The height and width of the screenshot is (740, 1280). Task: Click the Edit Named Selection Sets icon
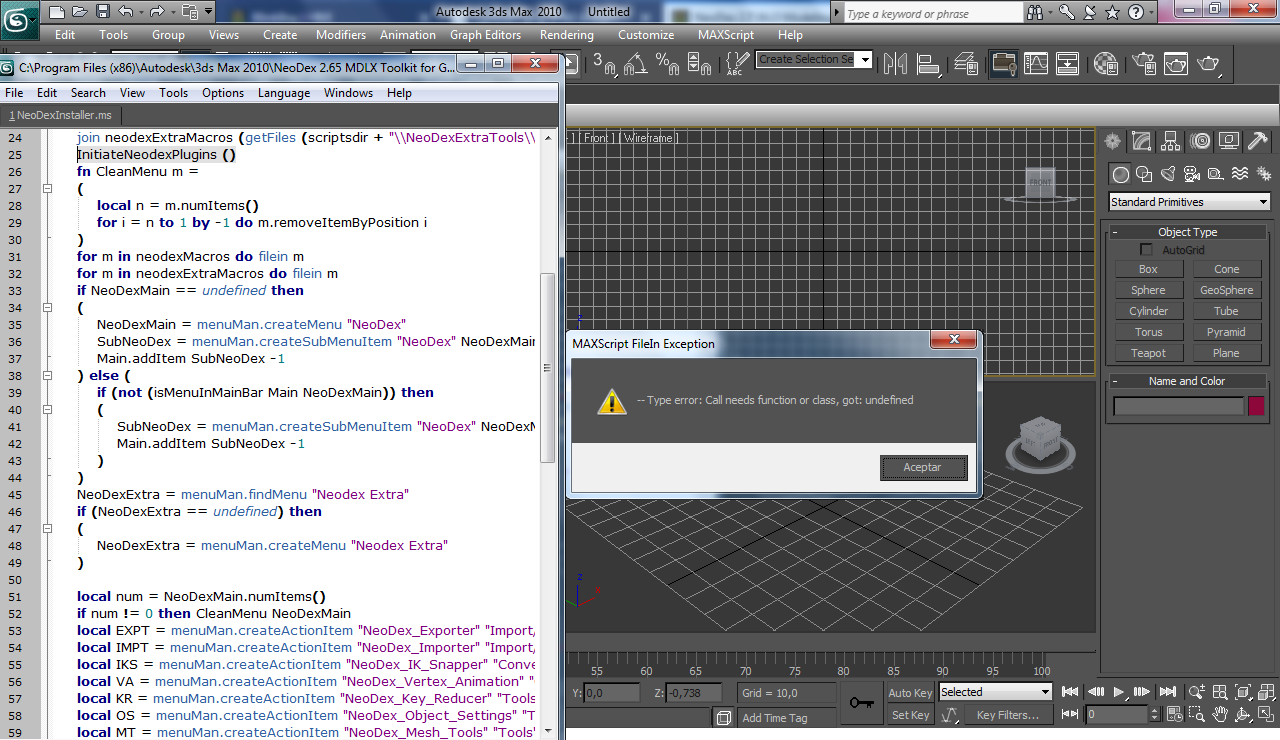[x=736, y=64]
